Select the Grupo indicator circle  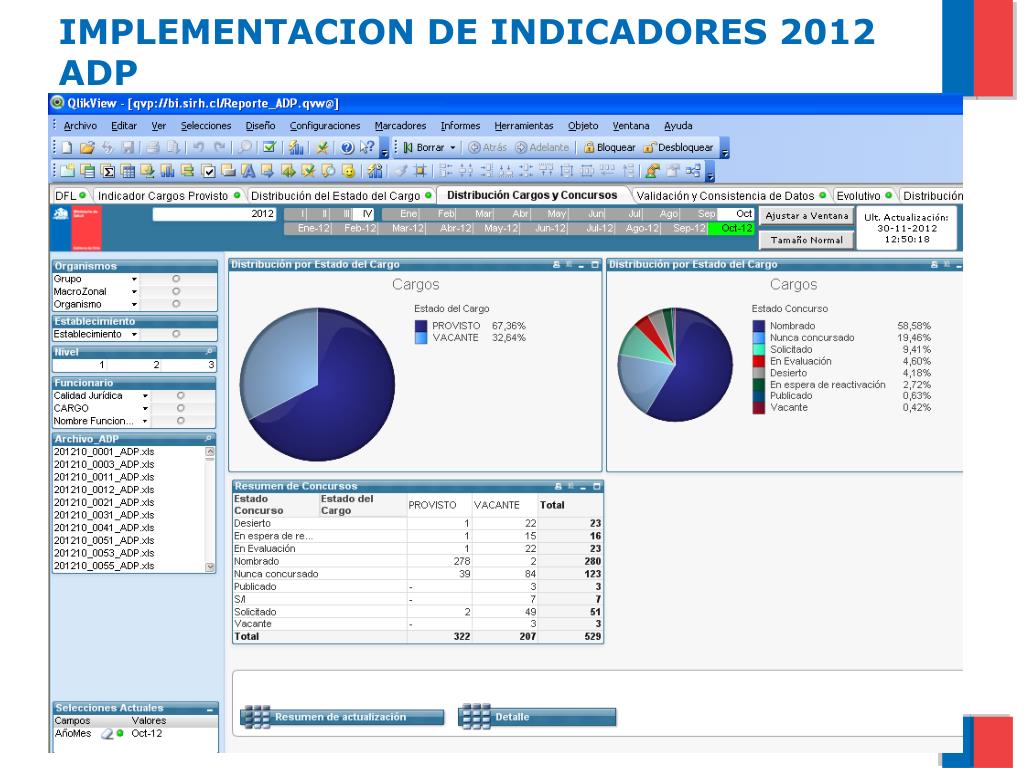pyautogui.click(x=176, y=279)
